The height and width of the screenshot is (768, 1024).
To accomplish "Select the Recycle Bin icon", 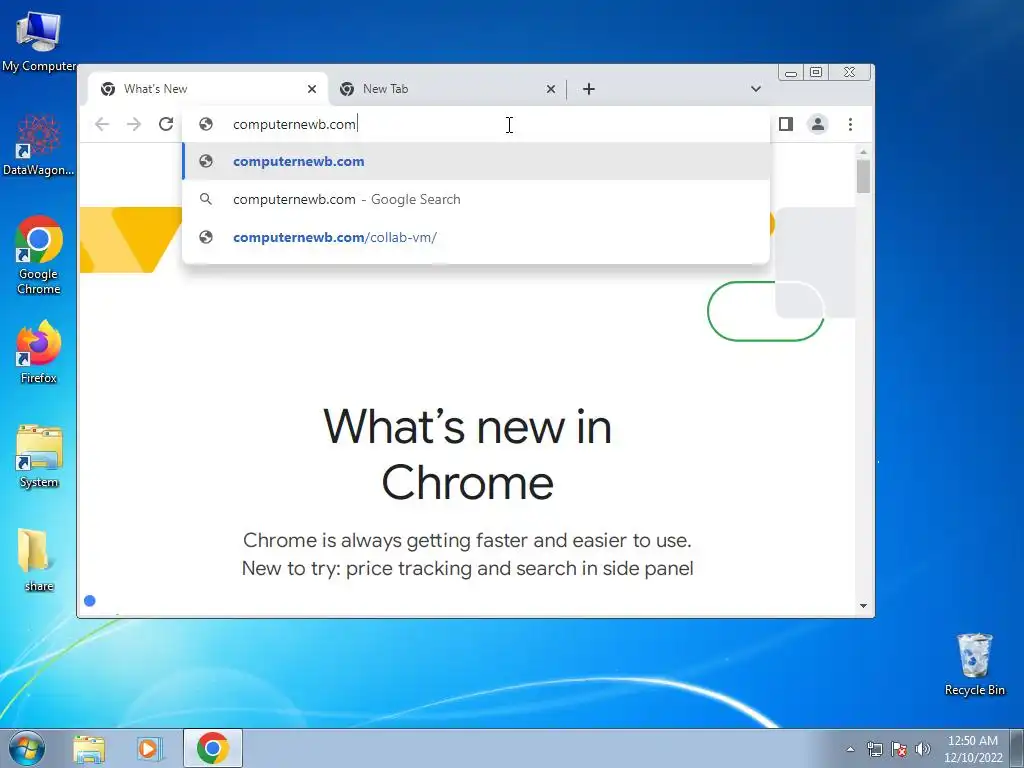I will [x=974, y=665].
